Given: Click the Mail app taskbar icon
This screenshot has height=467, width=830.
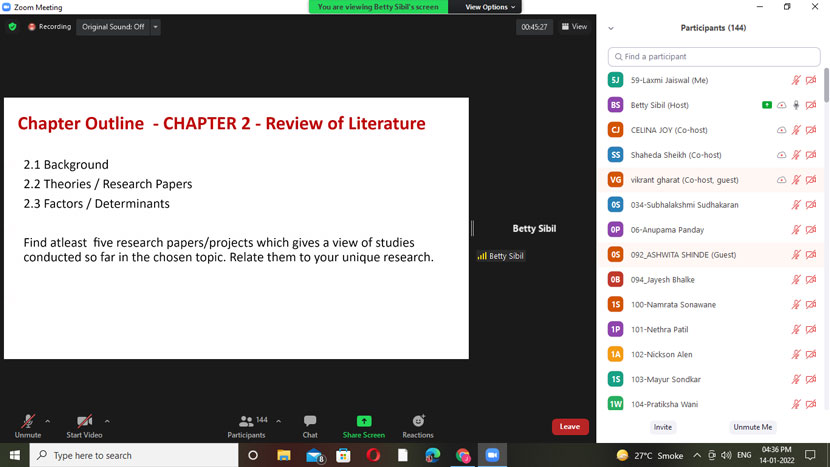Looking at the screenshot, I should (313, 455).
